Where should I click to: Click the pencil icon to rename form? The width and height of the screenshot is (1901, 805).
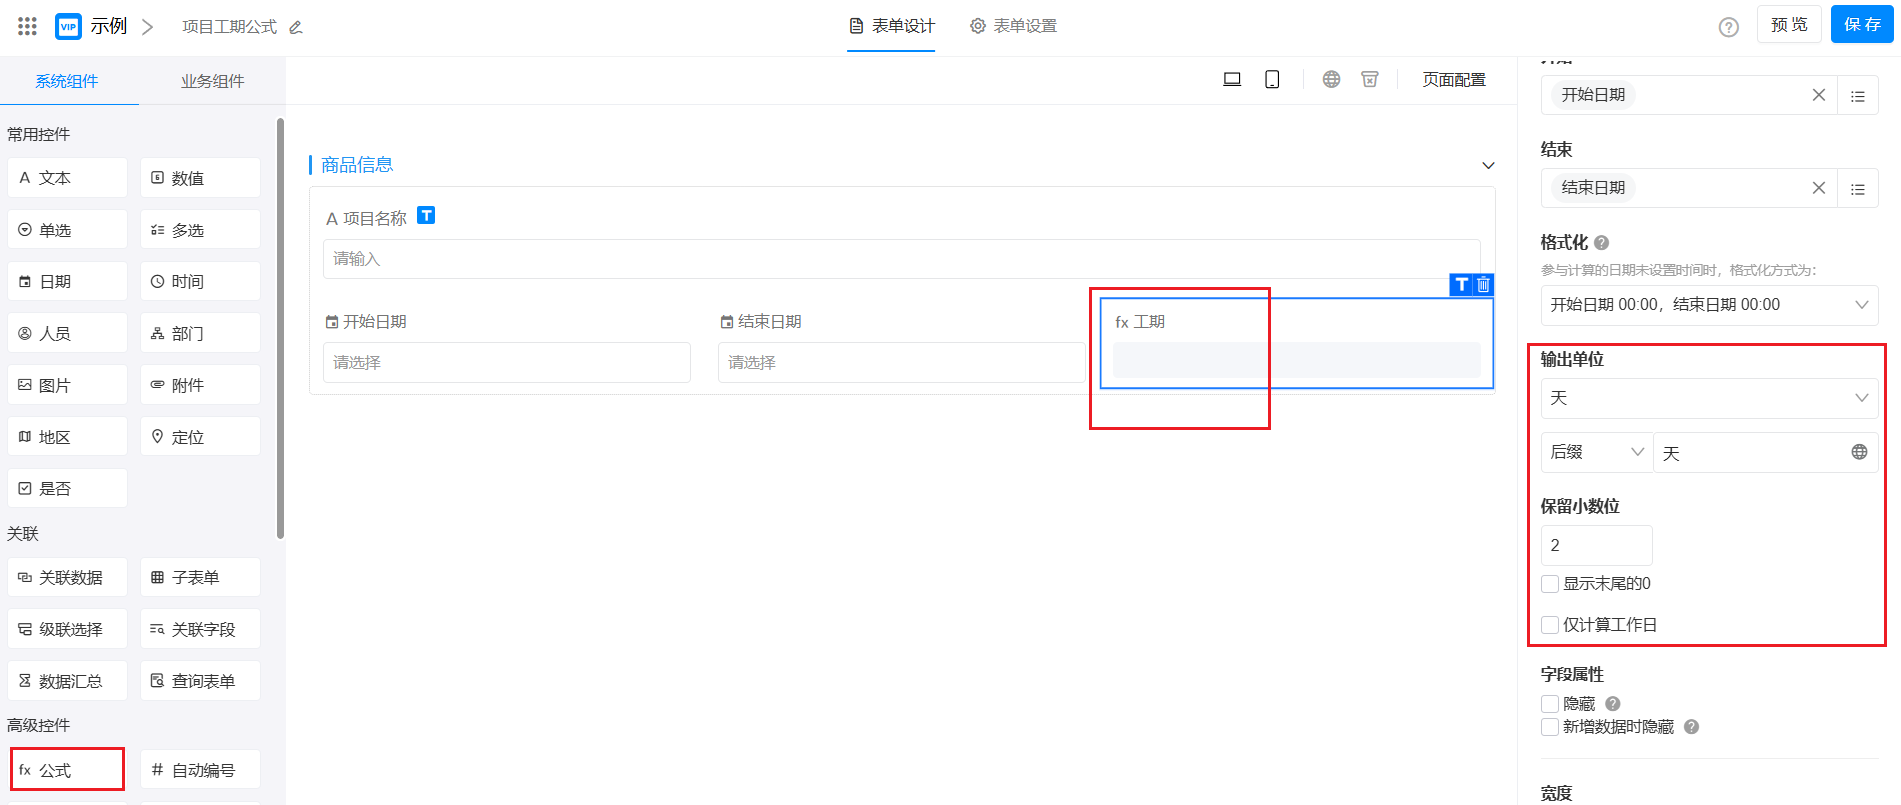(296, 28)
